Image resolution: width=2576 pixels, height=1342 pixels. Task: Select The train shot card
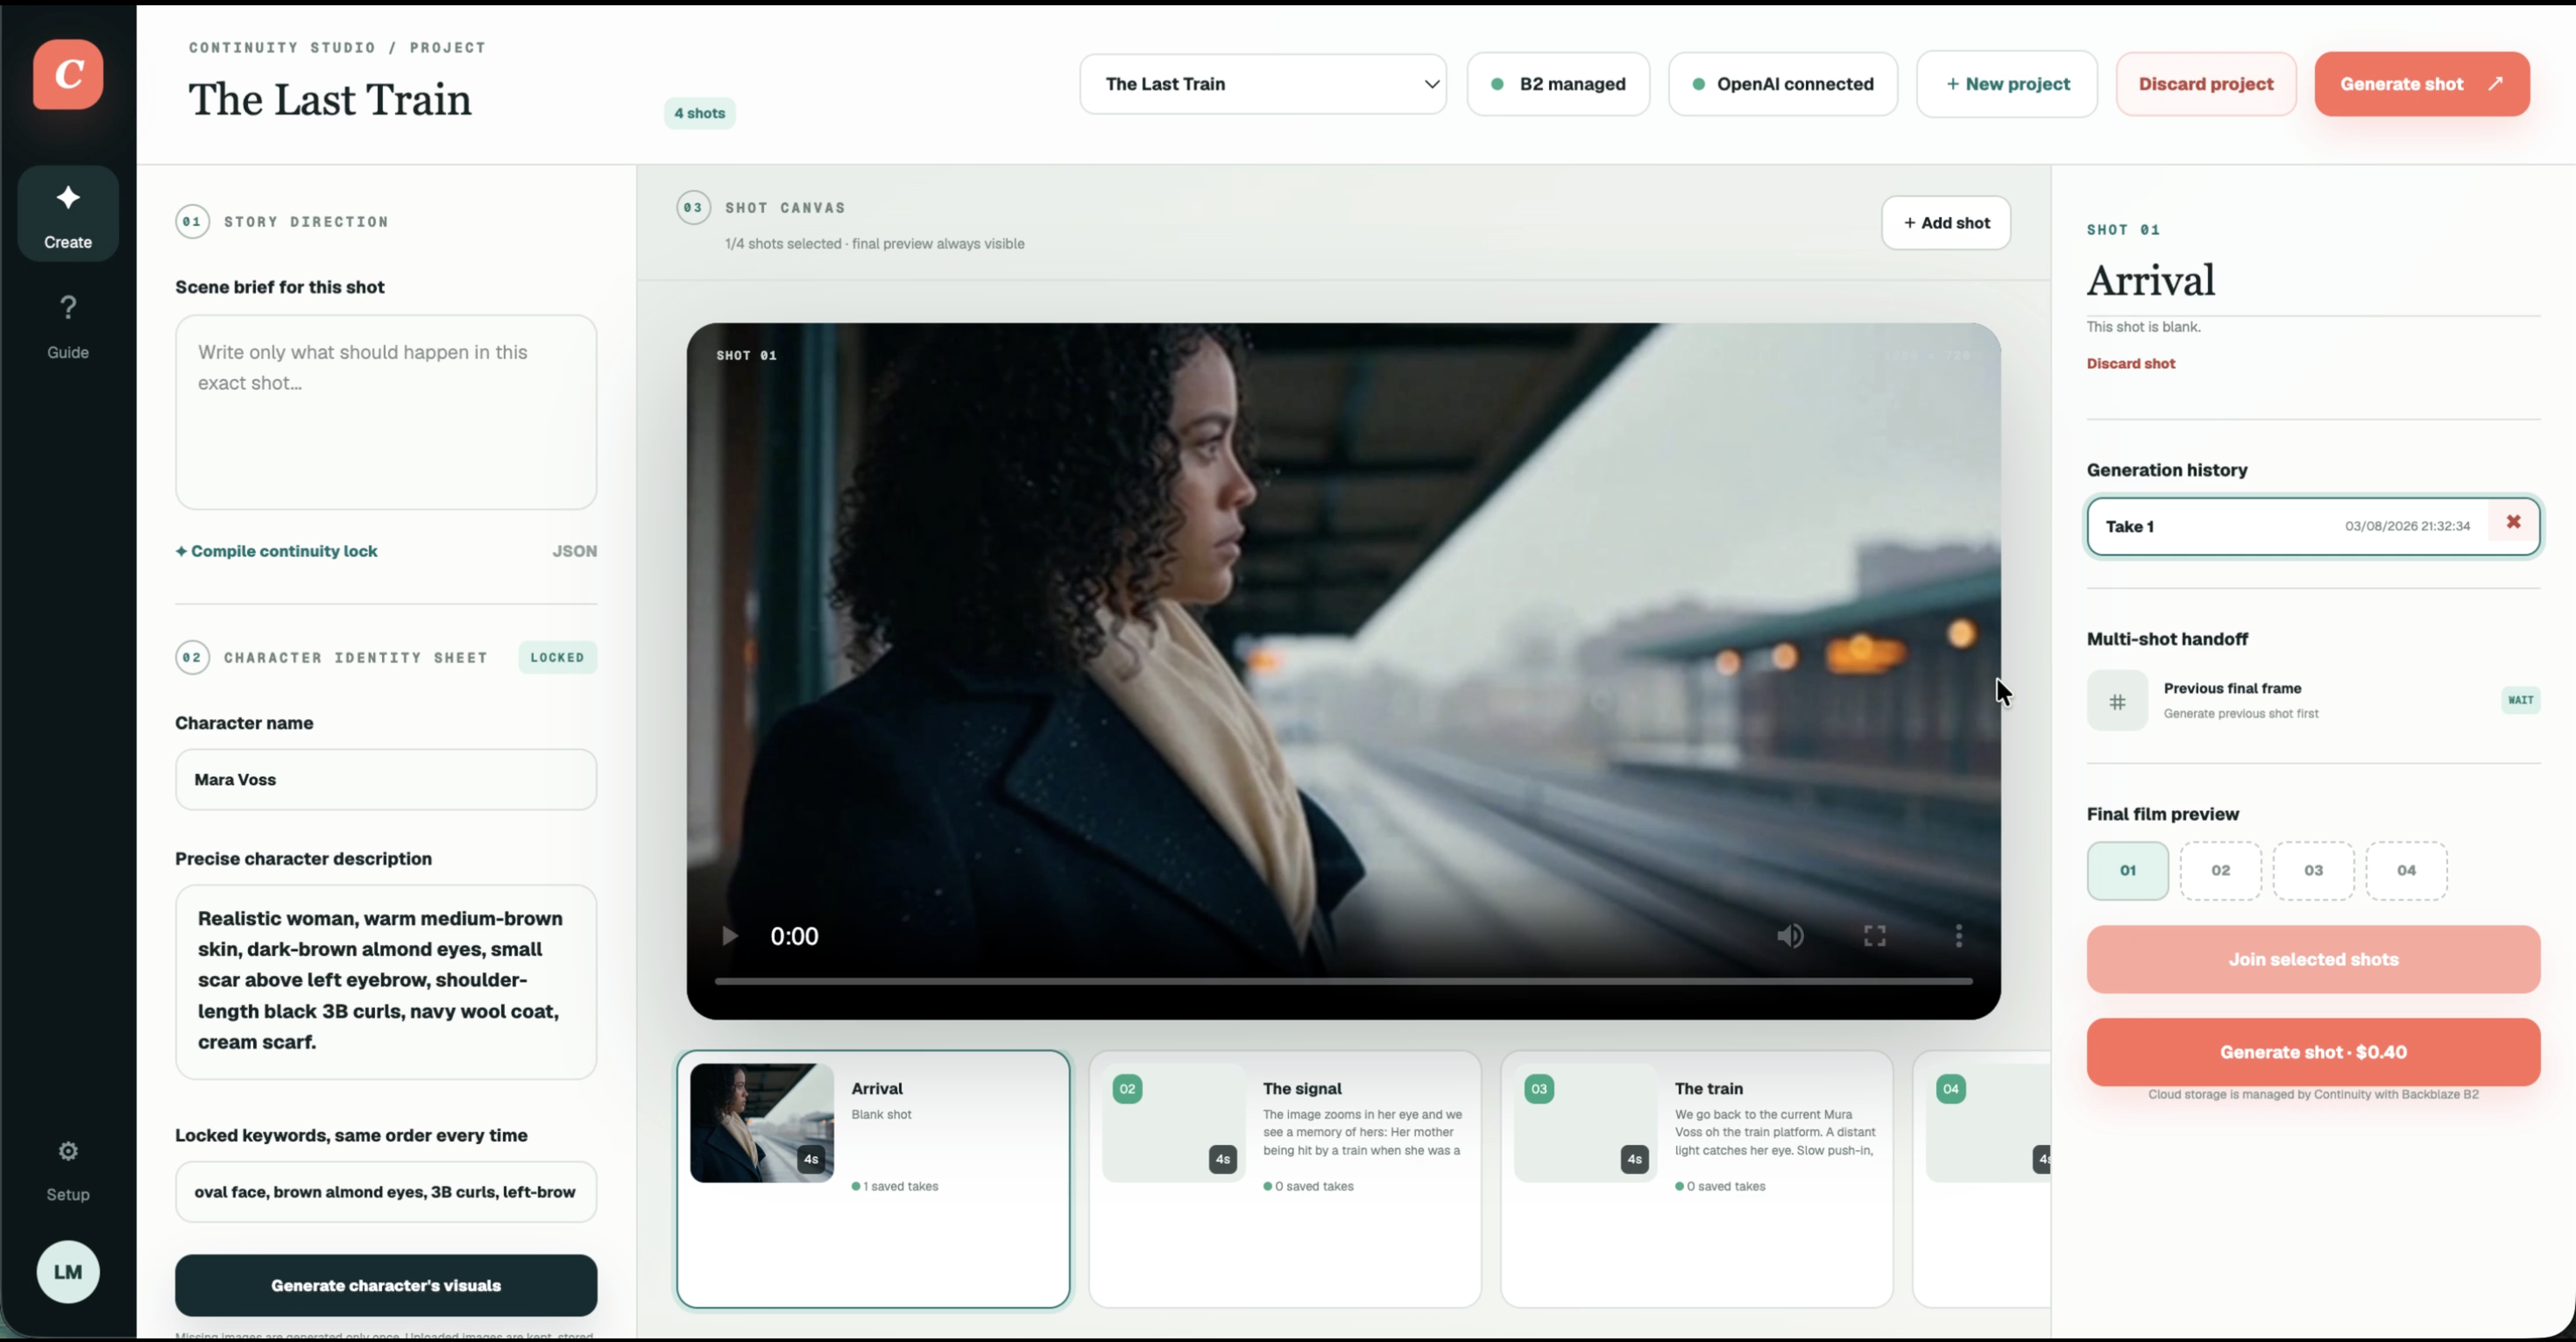click(1697, 1179)
